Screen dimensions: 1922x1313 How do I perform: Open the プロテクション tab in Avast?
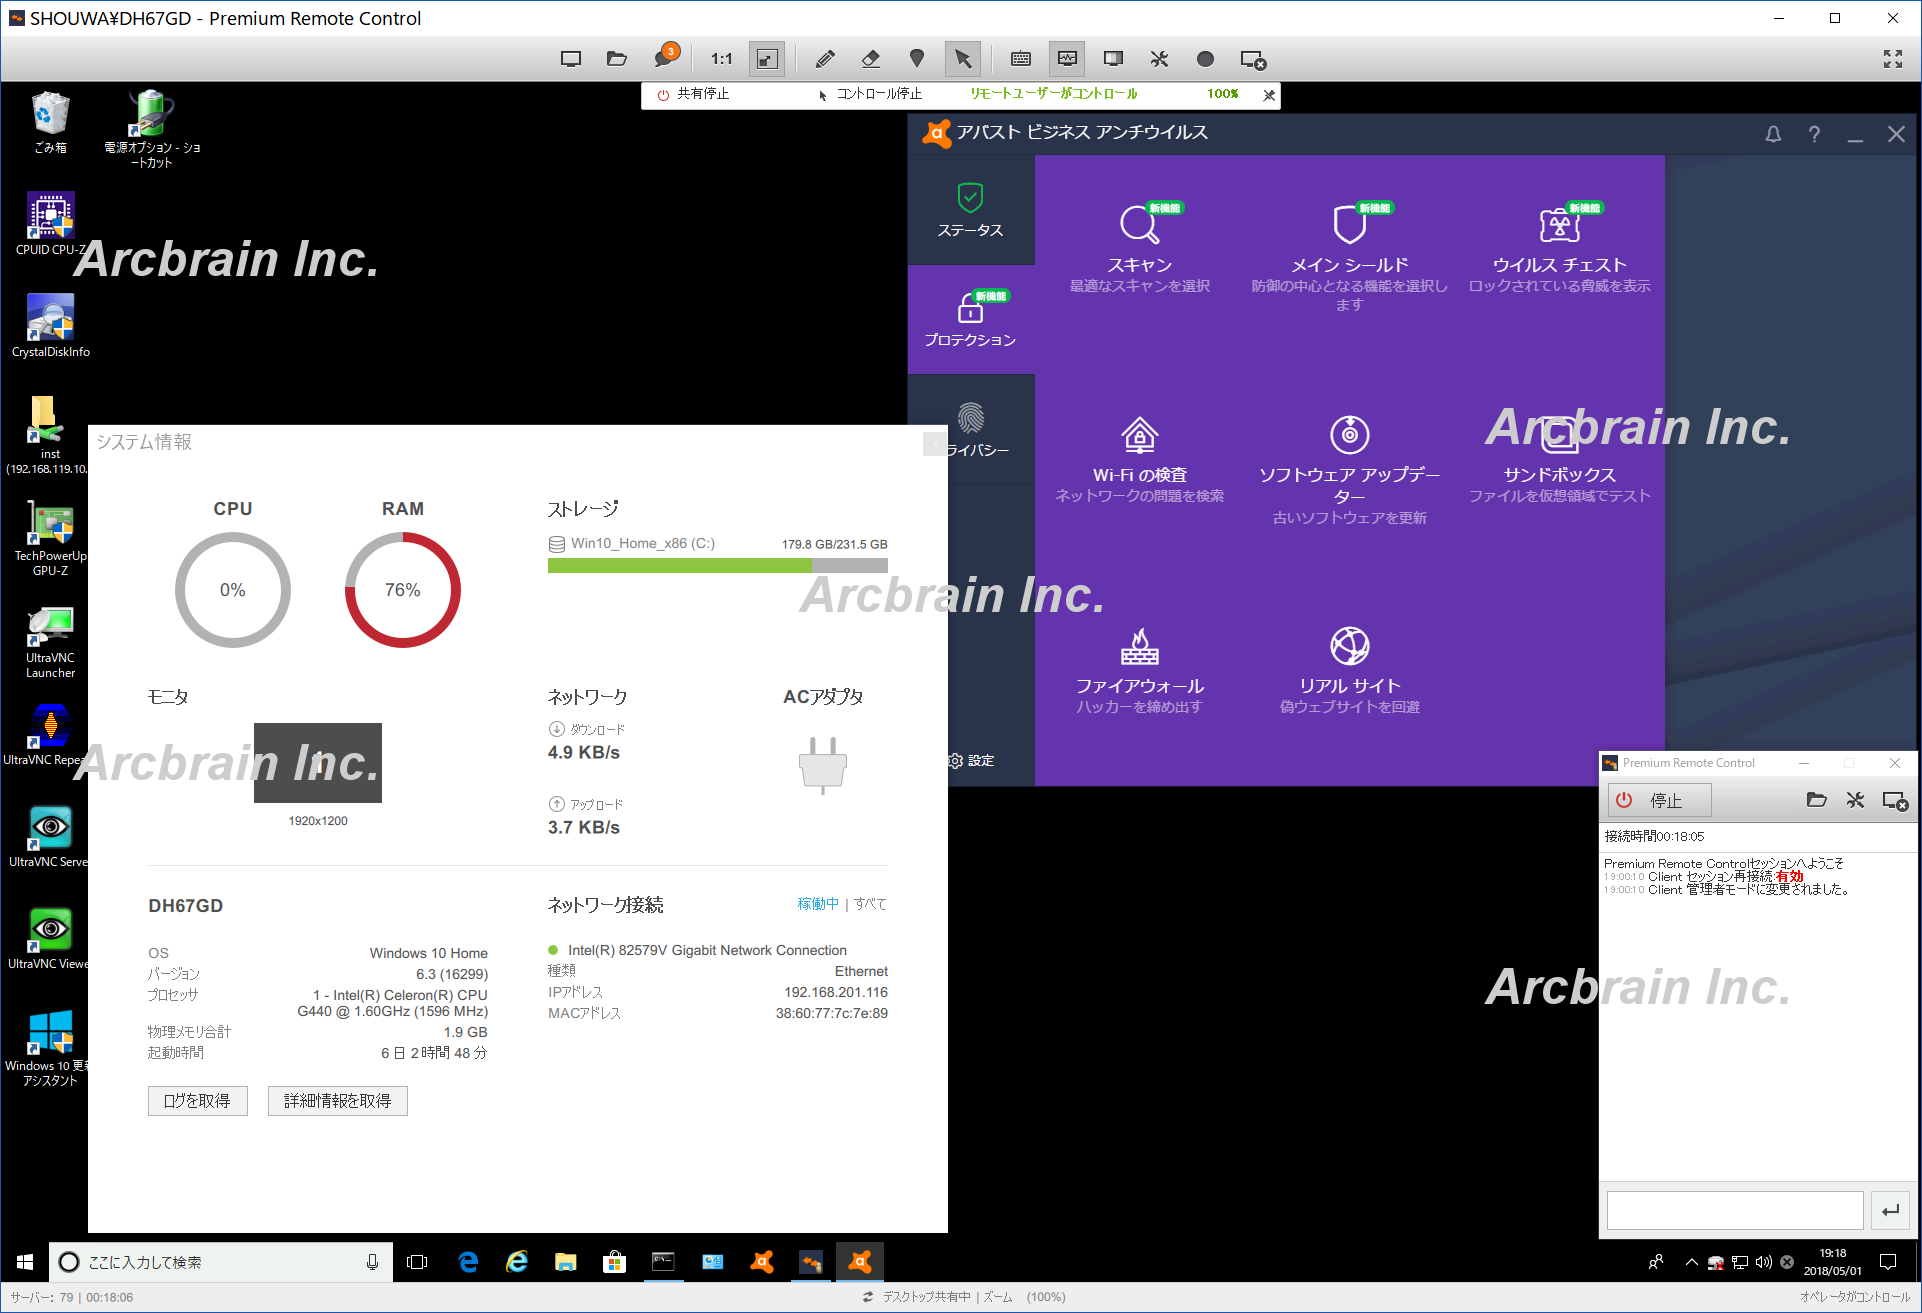tap(970, 320)
